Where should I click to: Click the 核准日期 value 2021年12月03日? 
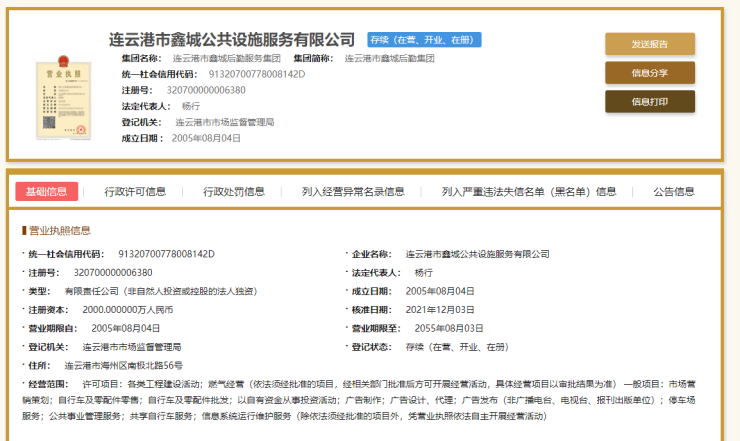coord(440,309)
